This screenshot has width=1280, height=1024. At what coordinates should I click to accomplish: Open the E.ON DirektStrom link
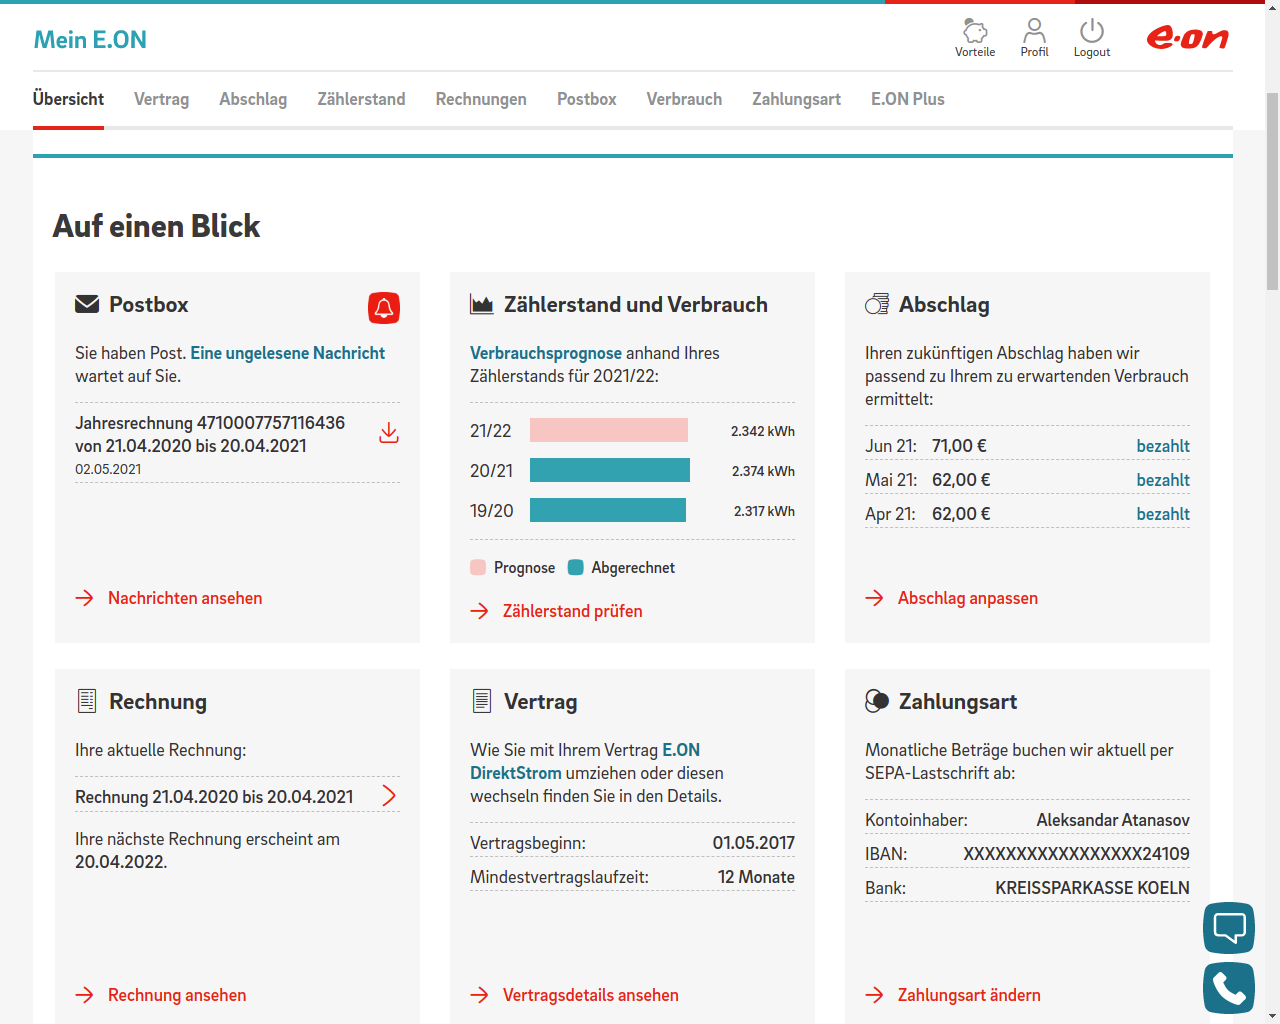(x=585, y=761)
